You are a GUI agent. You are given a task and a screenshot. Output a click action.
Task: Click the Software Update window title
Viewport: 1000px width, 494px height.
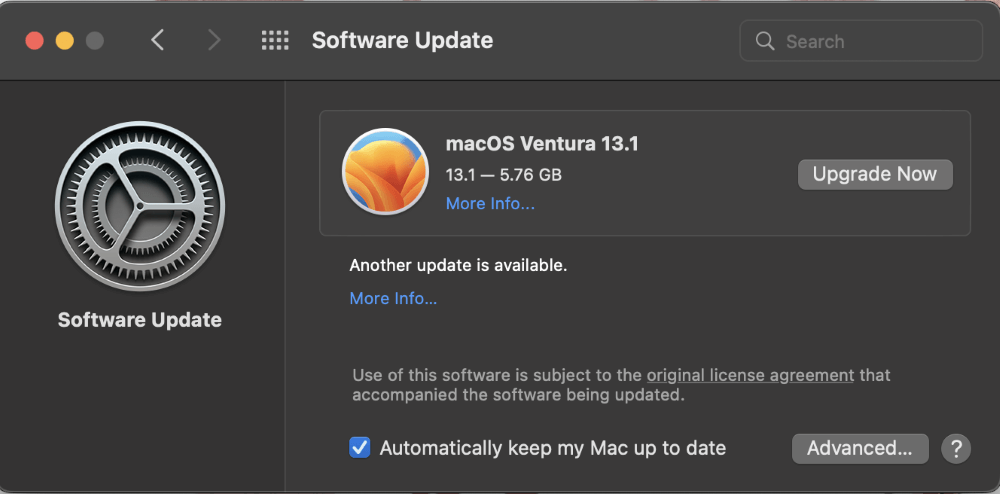click(x=402, y=41)
